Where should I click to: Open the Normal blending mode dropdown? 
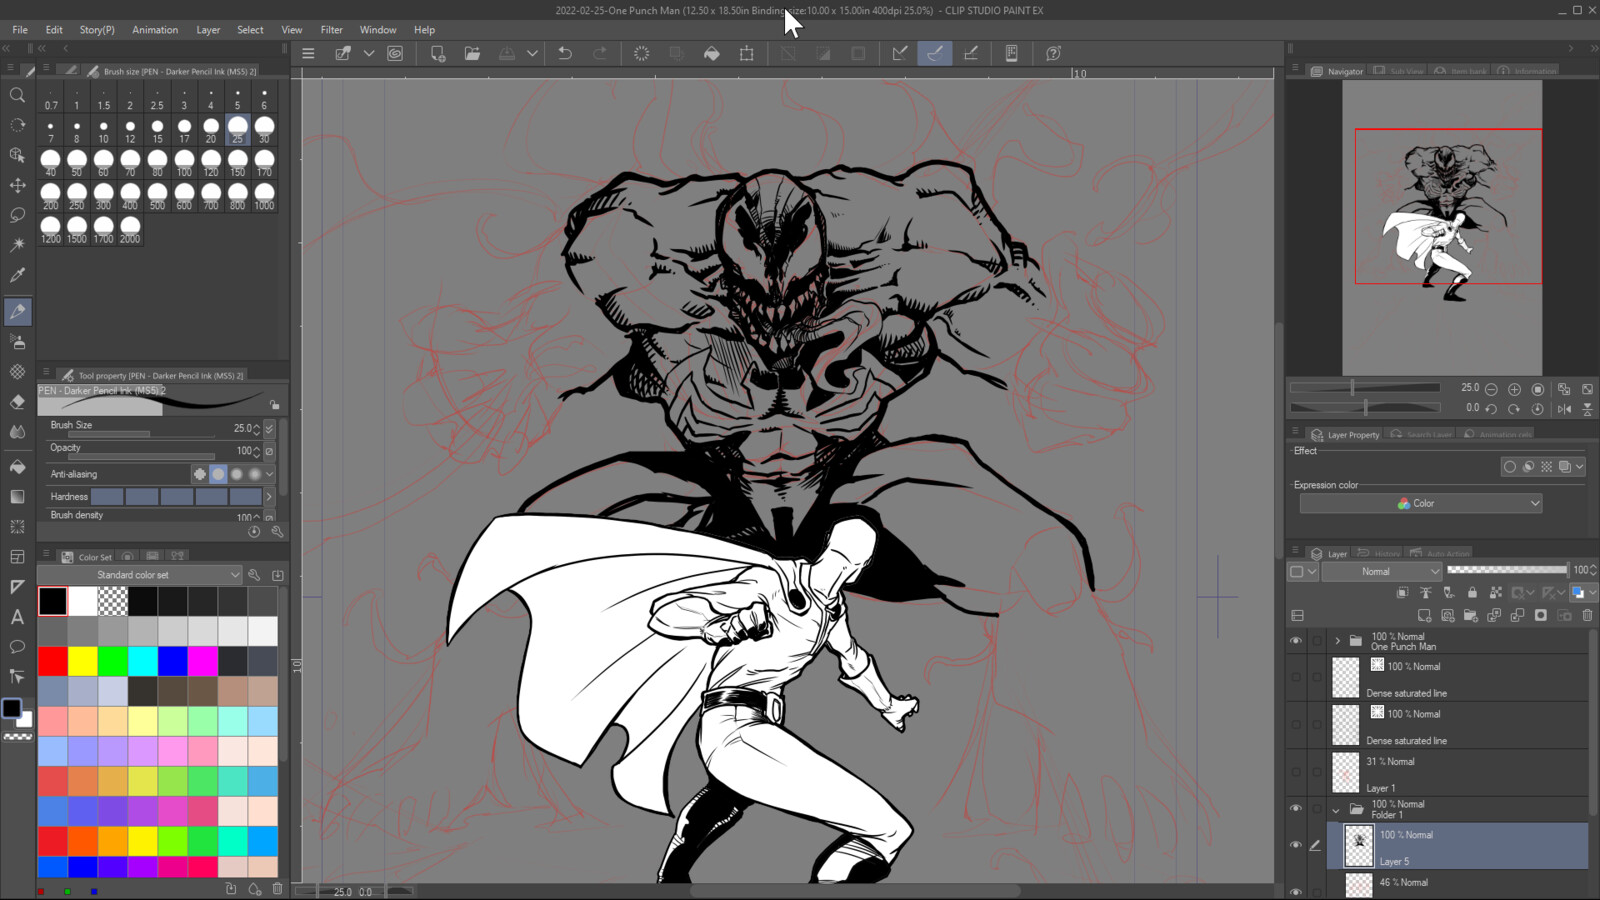coord(1381,571)
